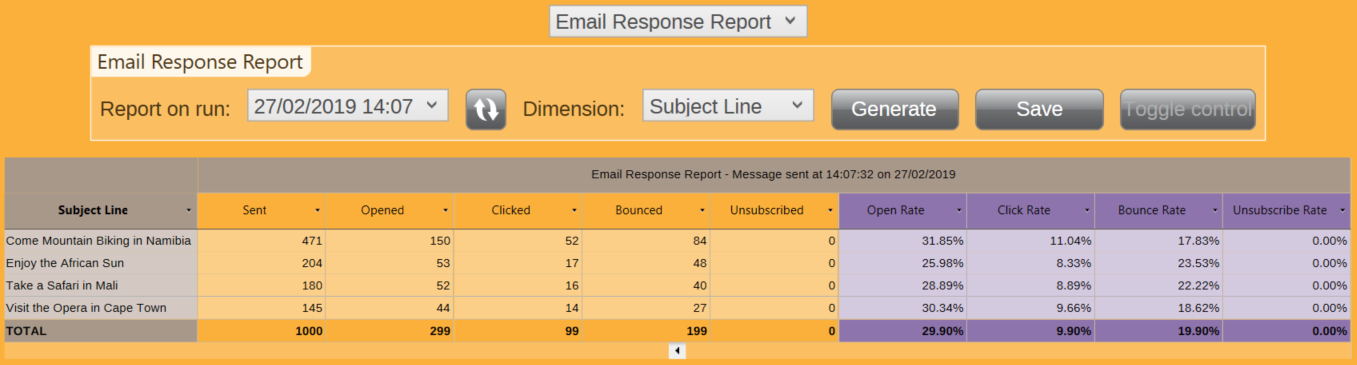The height and width of the screenshot is (365, 1357).
Task: Open the Bounced column dropdown arrow
Action: 702,211
